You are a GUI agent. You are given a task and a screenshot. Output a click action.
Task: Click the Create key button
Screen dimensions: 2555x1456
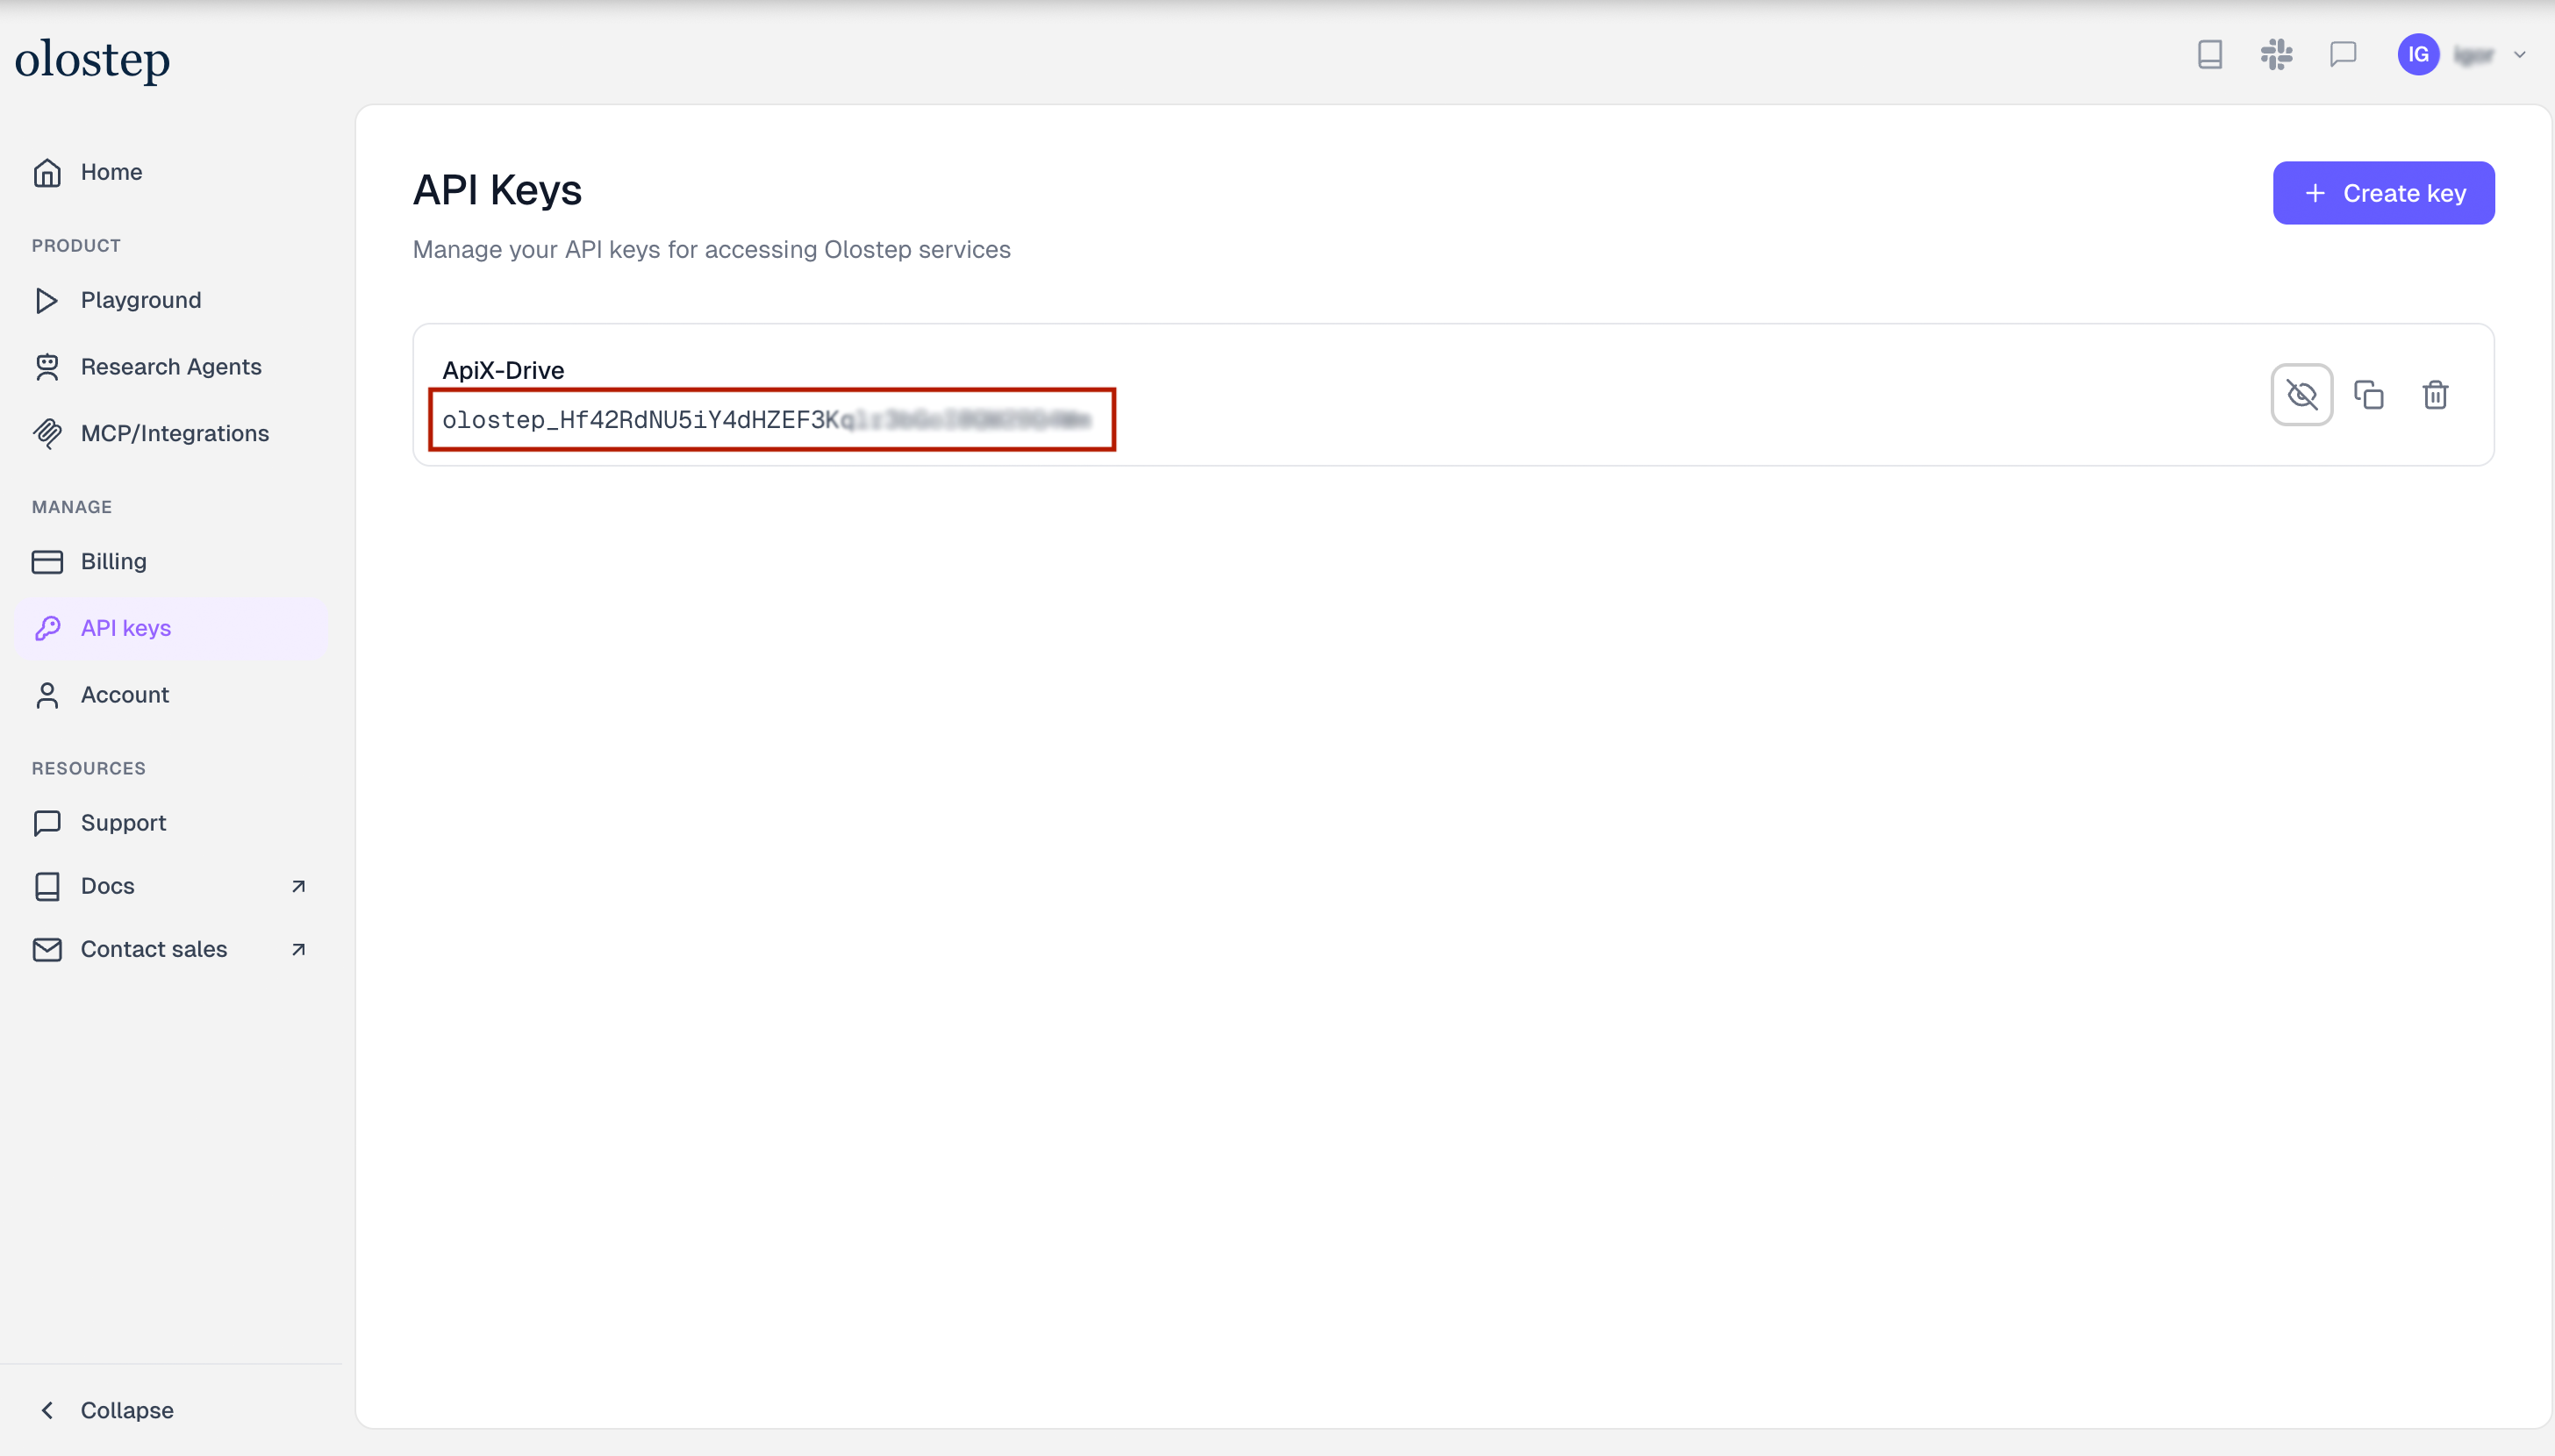pos(2384,192)
